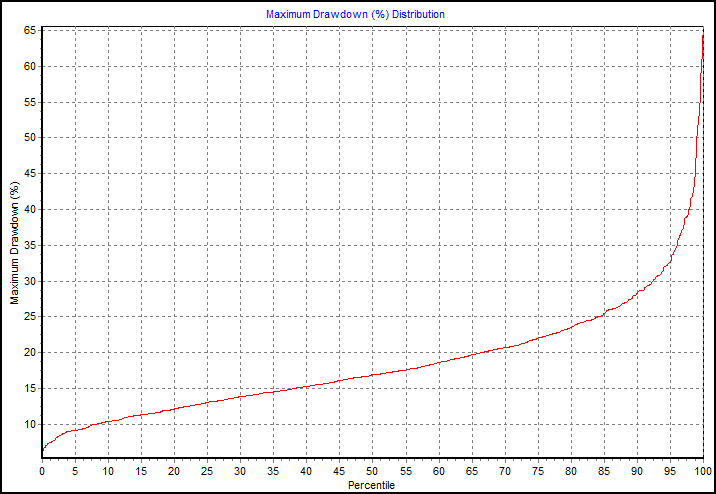Click the 50 label on the Percentile axis
This screenshot has height=494, width=716.
373,471
